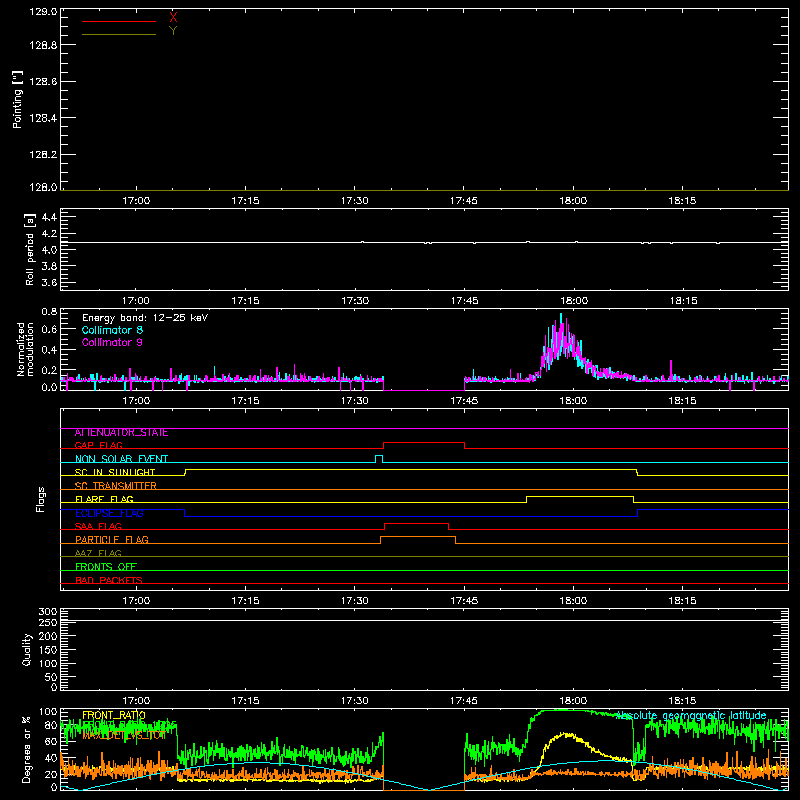Image resolution: width=800 pixels, height=800 pixels.
Task: Click the raised GAP_FLAG segment
Action: point(423,443)
